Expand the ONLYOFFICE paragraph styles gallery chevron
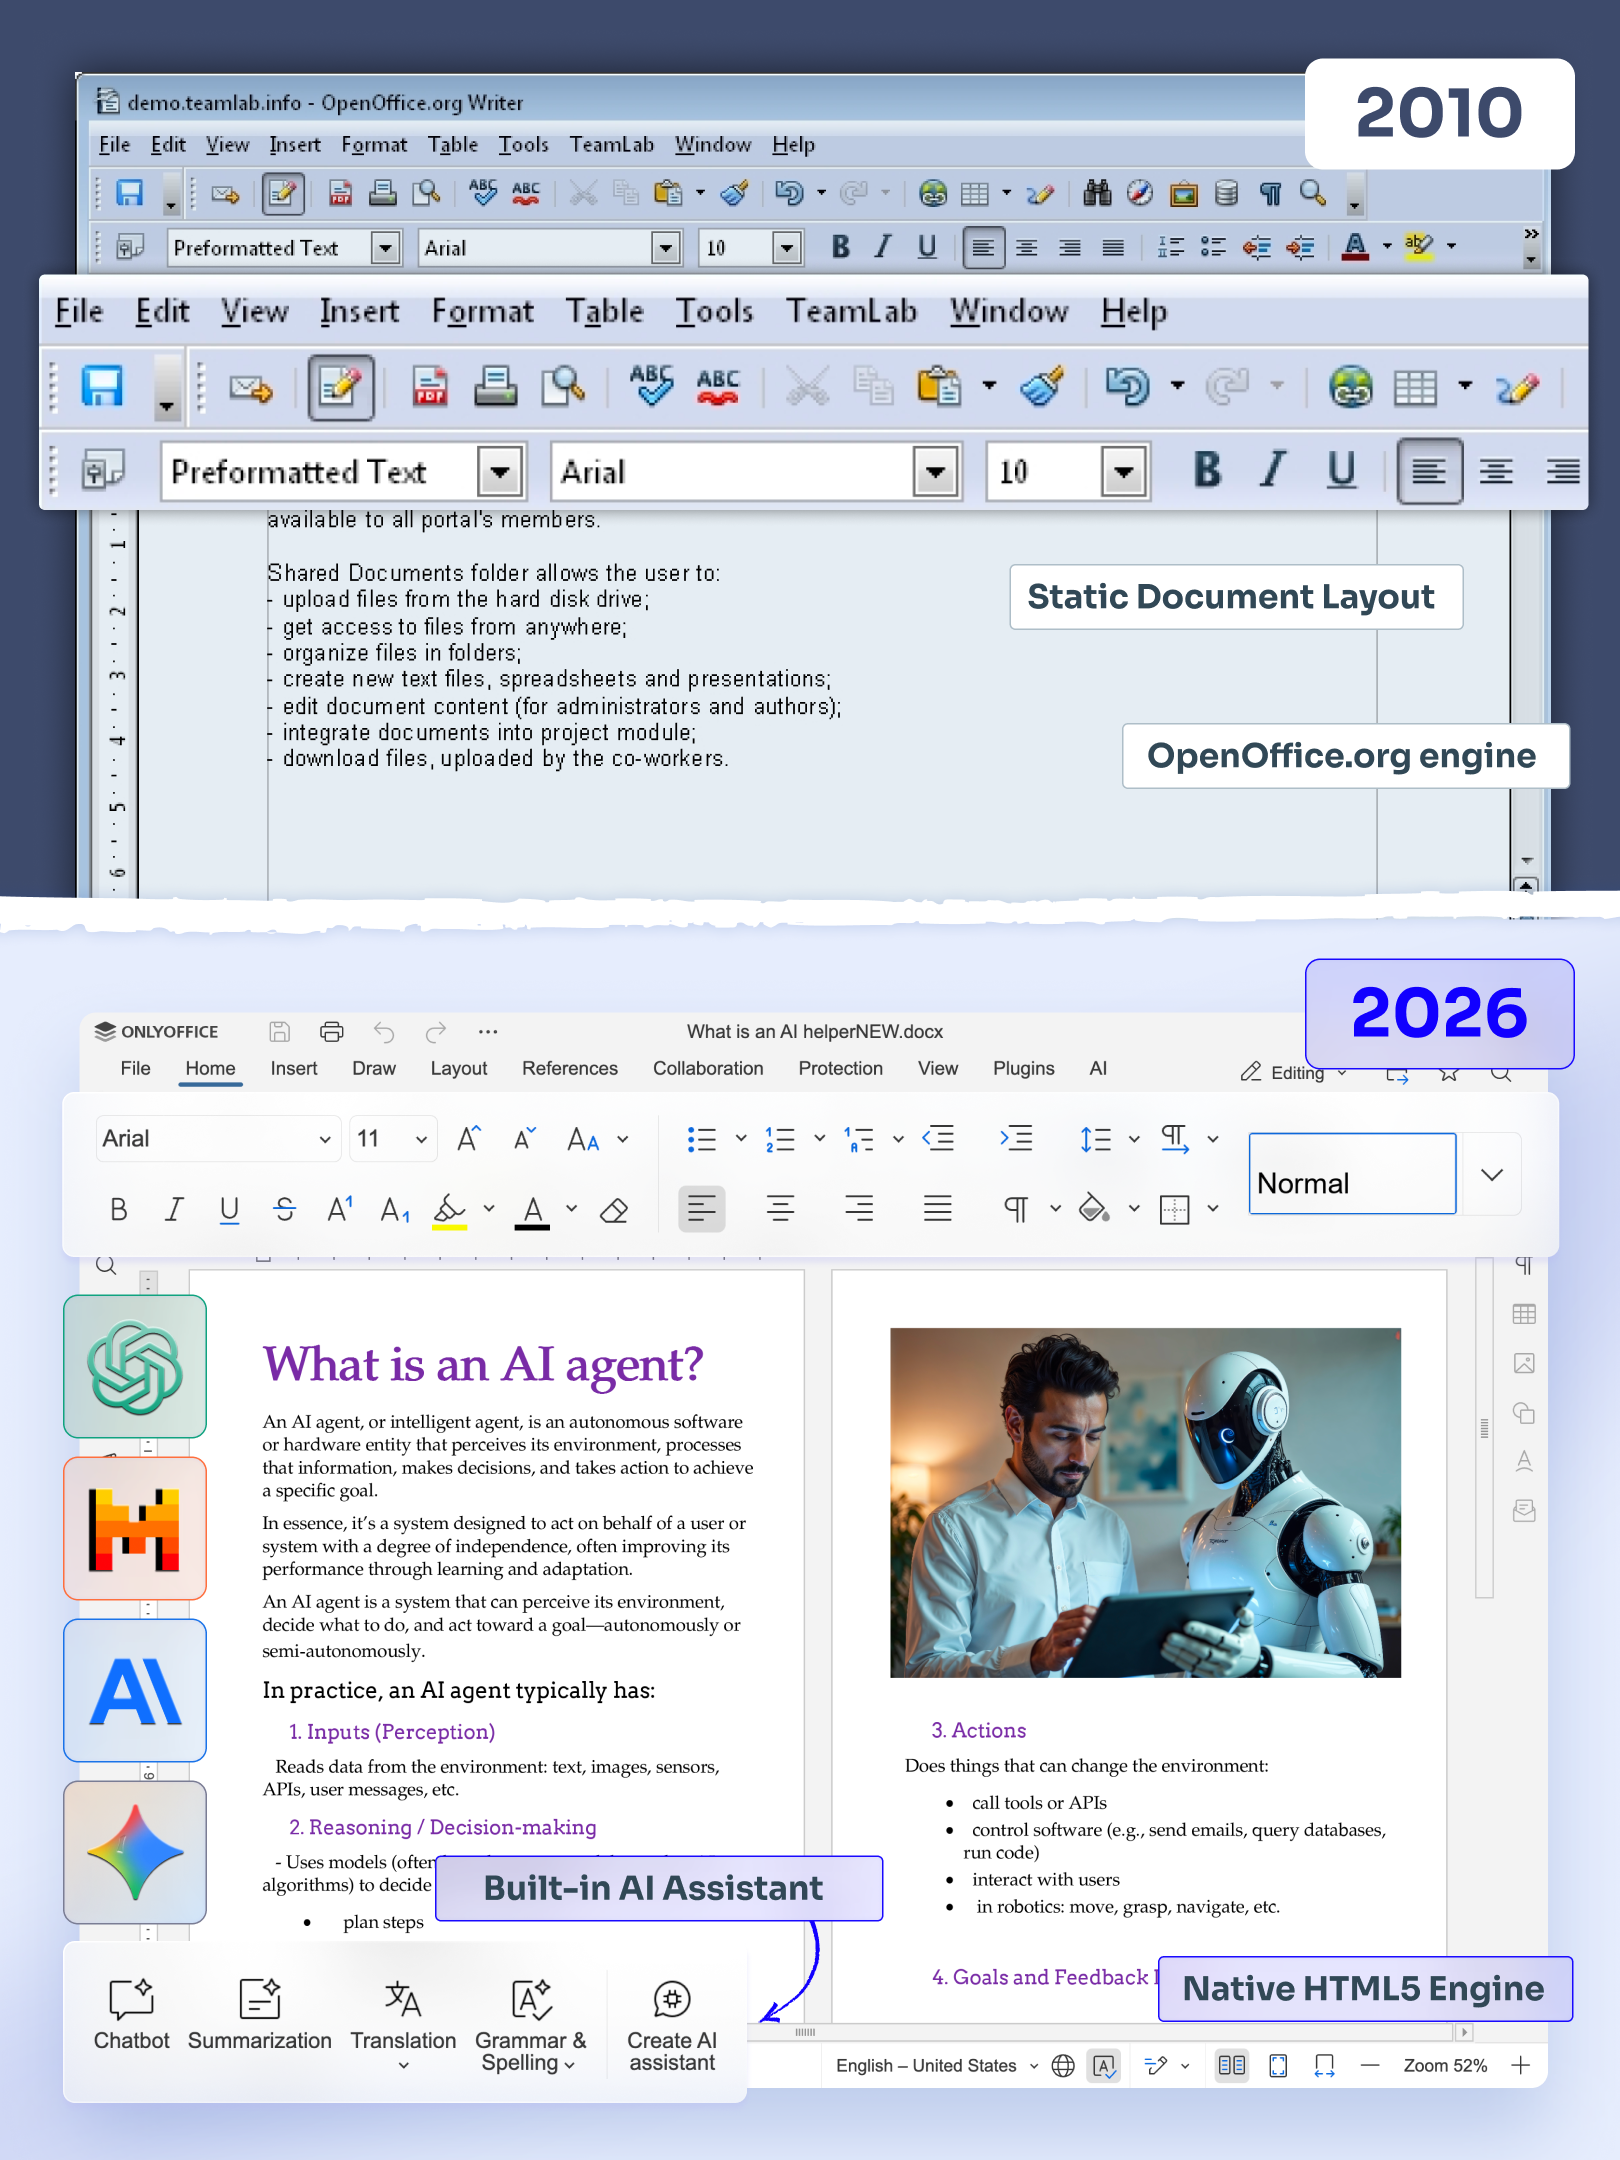The image size is (1620, 2160). pos(1492,1174)
